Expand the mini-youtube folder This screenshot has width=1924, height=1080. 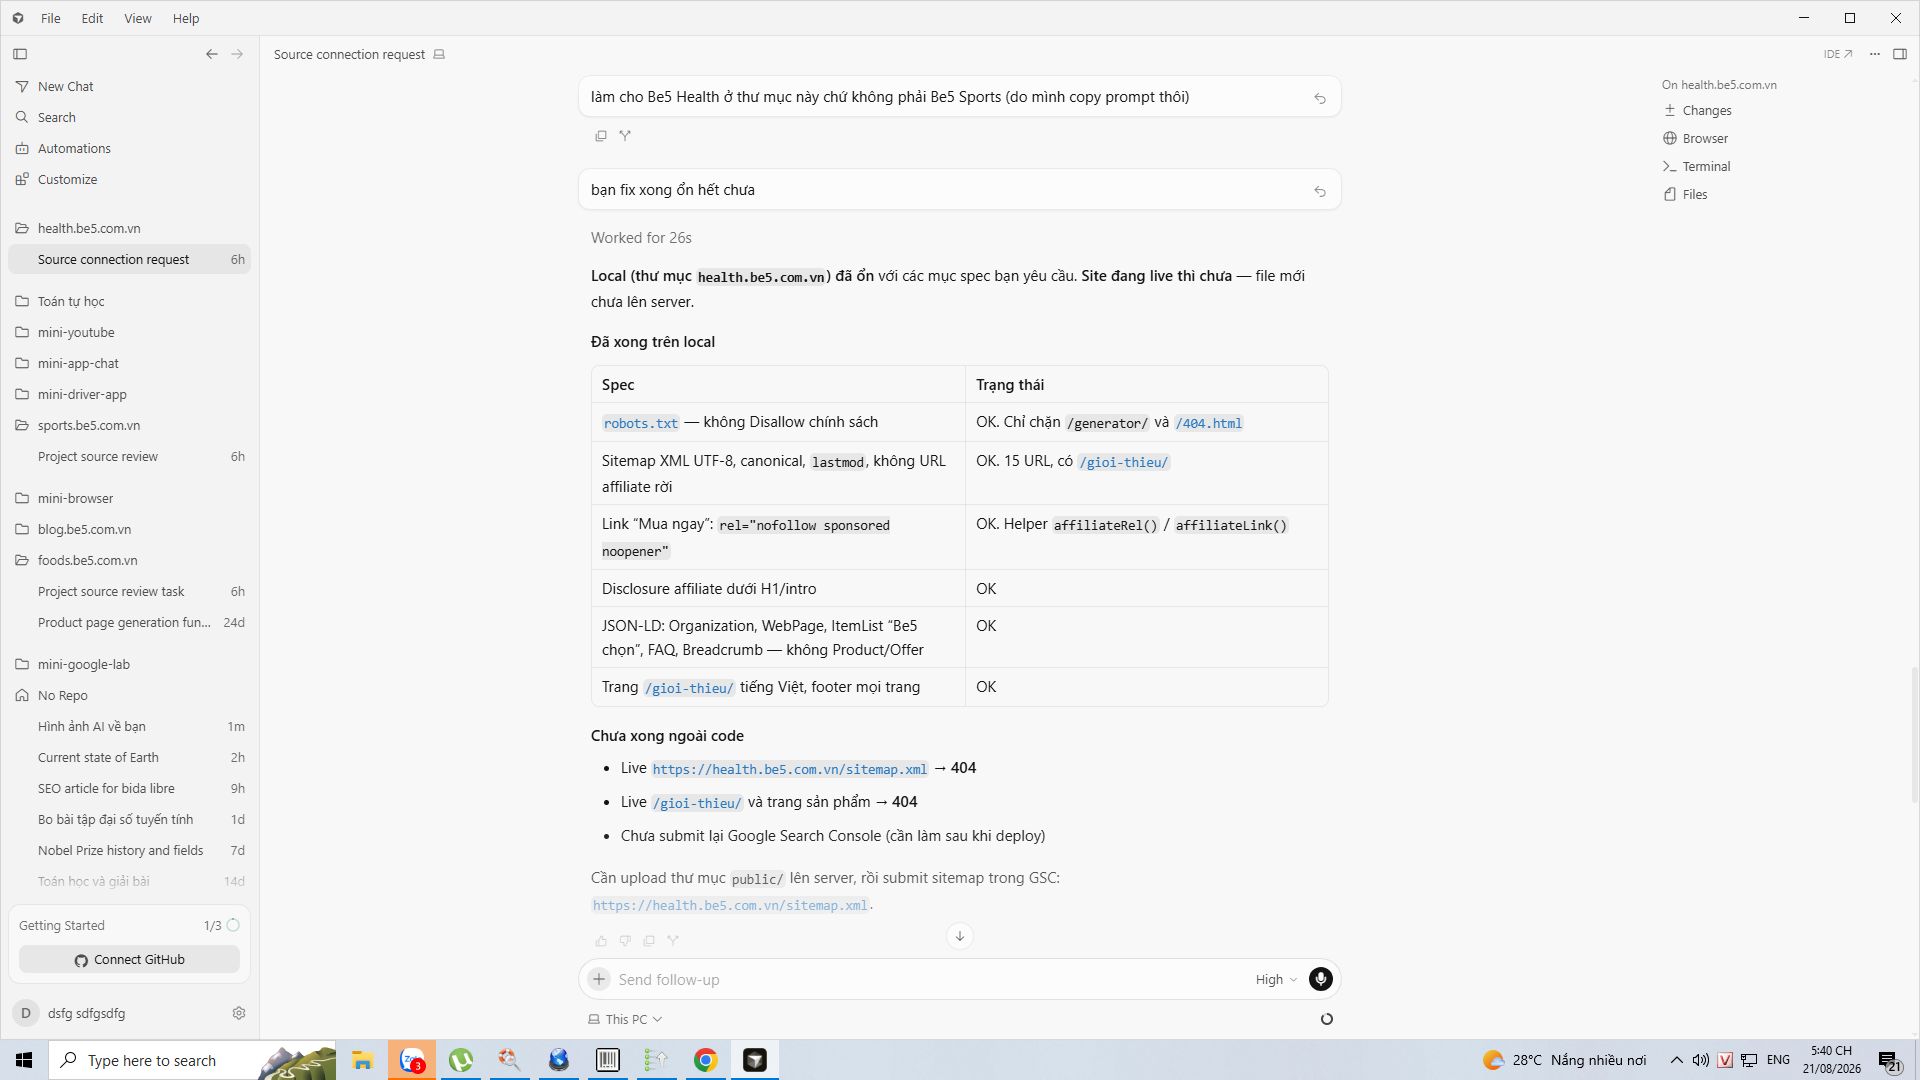129,333
